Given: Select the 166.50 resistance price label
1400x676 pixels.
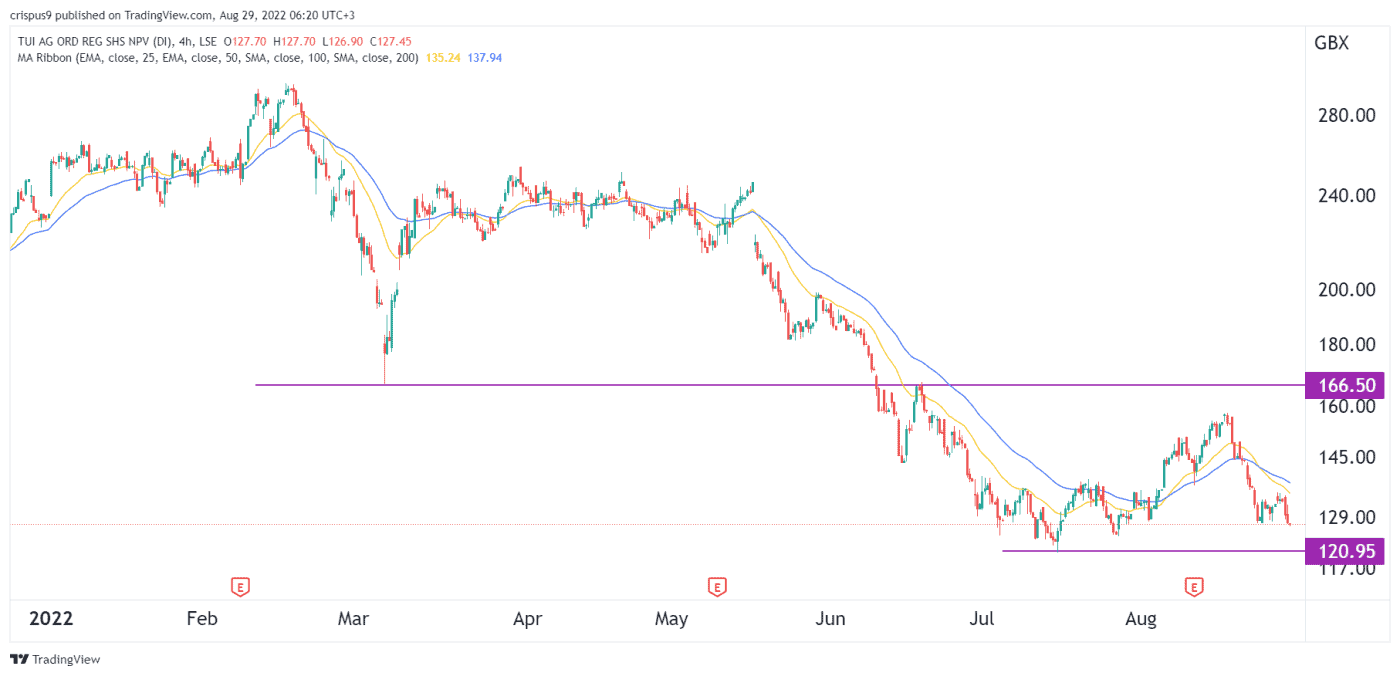Looking at the screenshot, I should click(1347, 385).
